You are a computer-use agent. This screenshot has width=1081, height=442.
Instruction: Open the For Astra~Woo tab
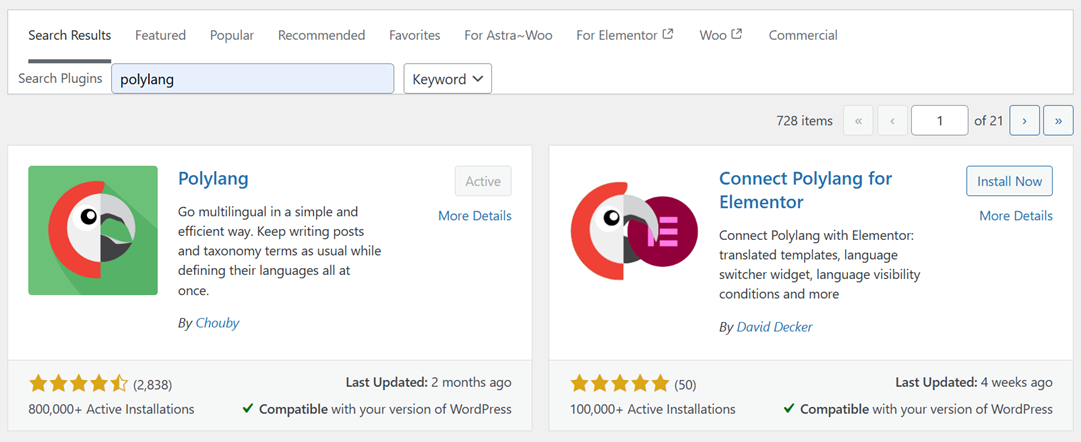(x=508, y=35)
